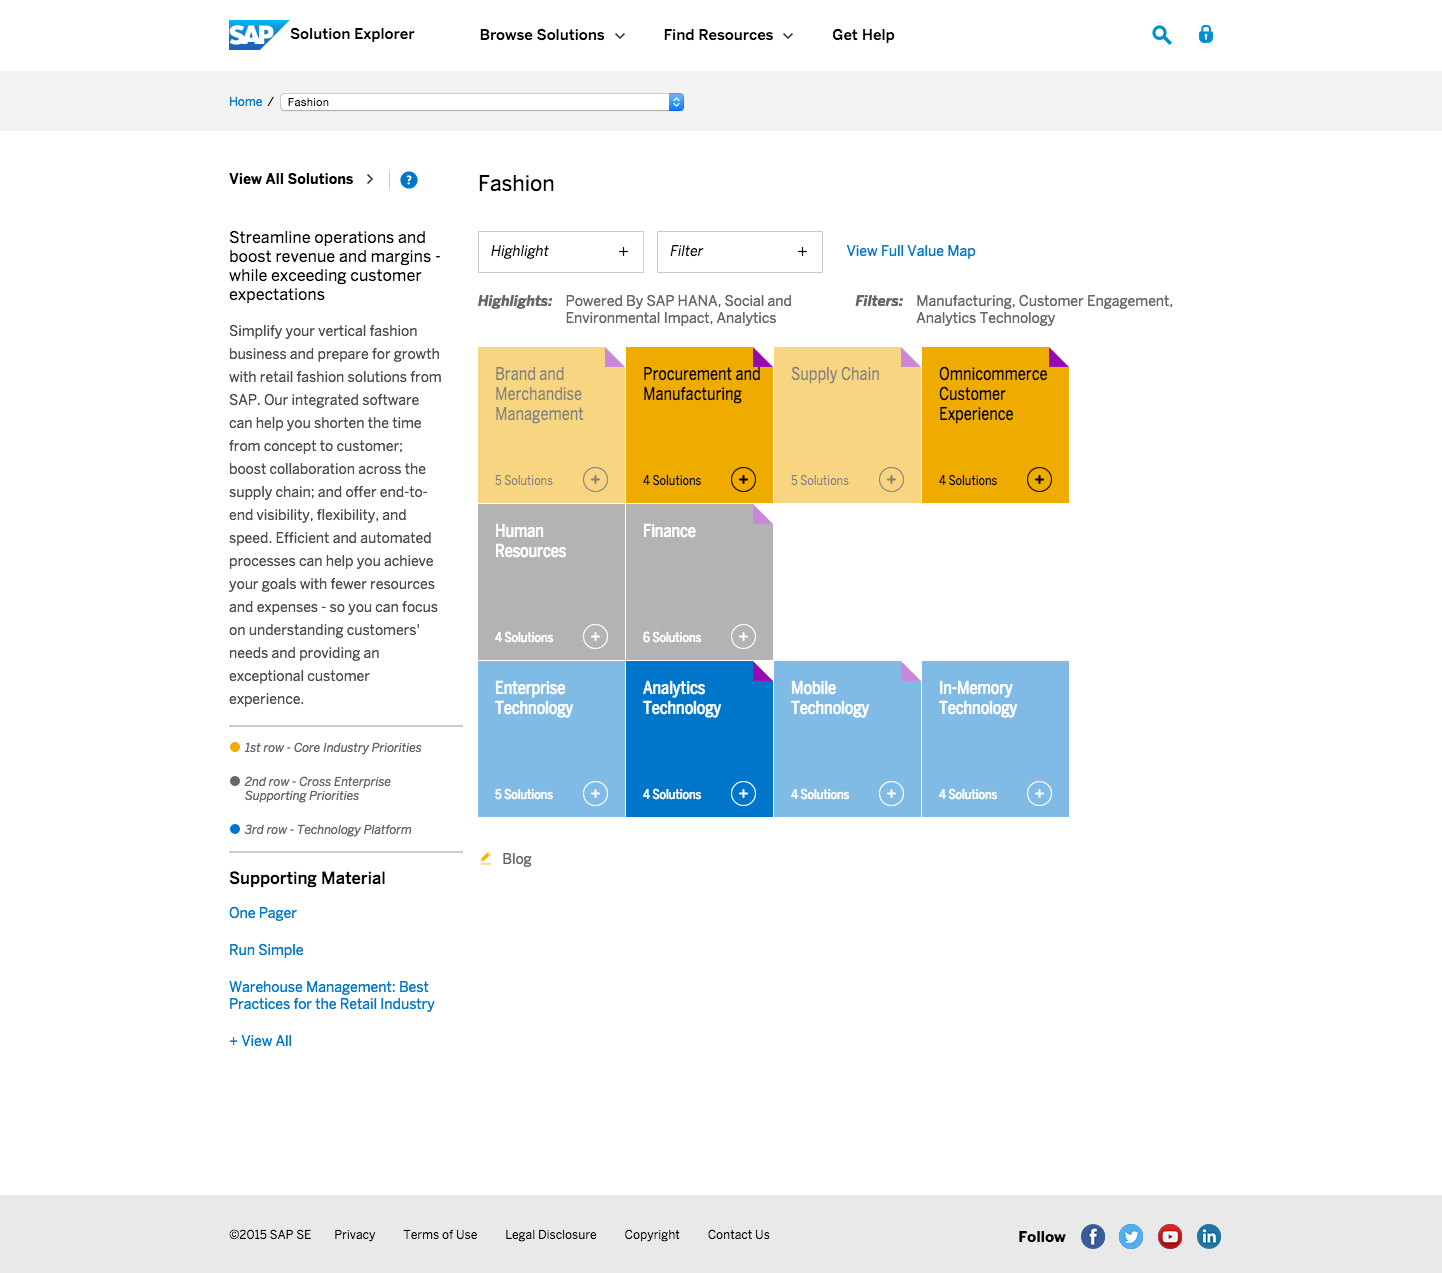Open SAP YouTube channel icon
The height and width of the screenshot is (1273, 1442).
(1170, 1237)
